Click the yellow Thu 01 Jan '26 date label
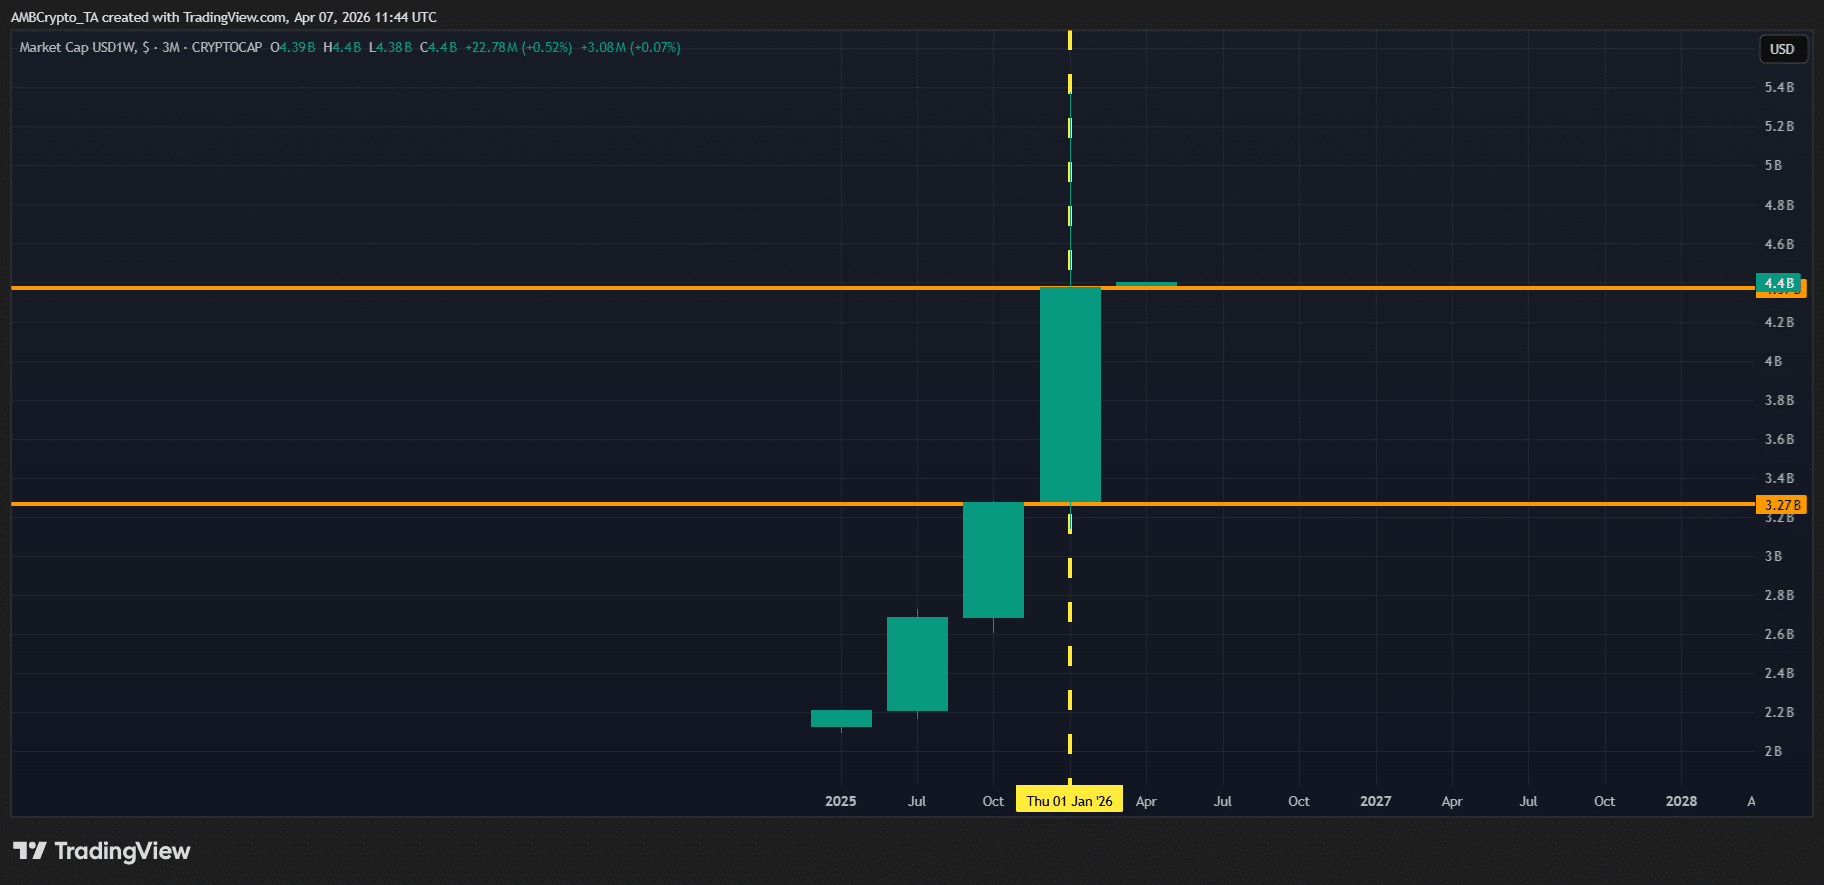The image size is (1824, 885). [1069, 800]
